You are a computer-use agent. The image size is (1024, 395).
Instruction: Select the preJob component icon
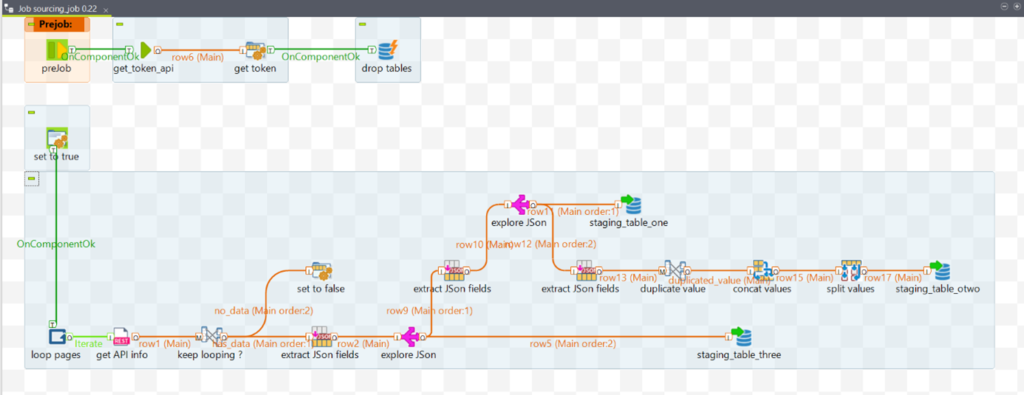[x=57, y=50]
